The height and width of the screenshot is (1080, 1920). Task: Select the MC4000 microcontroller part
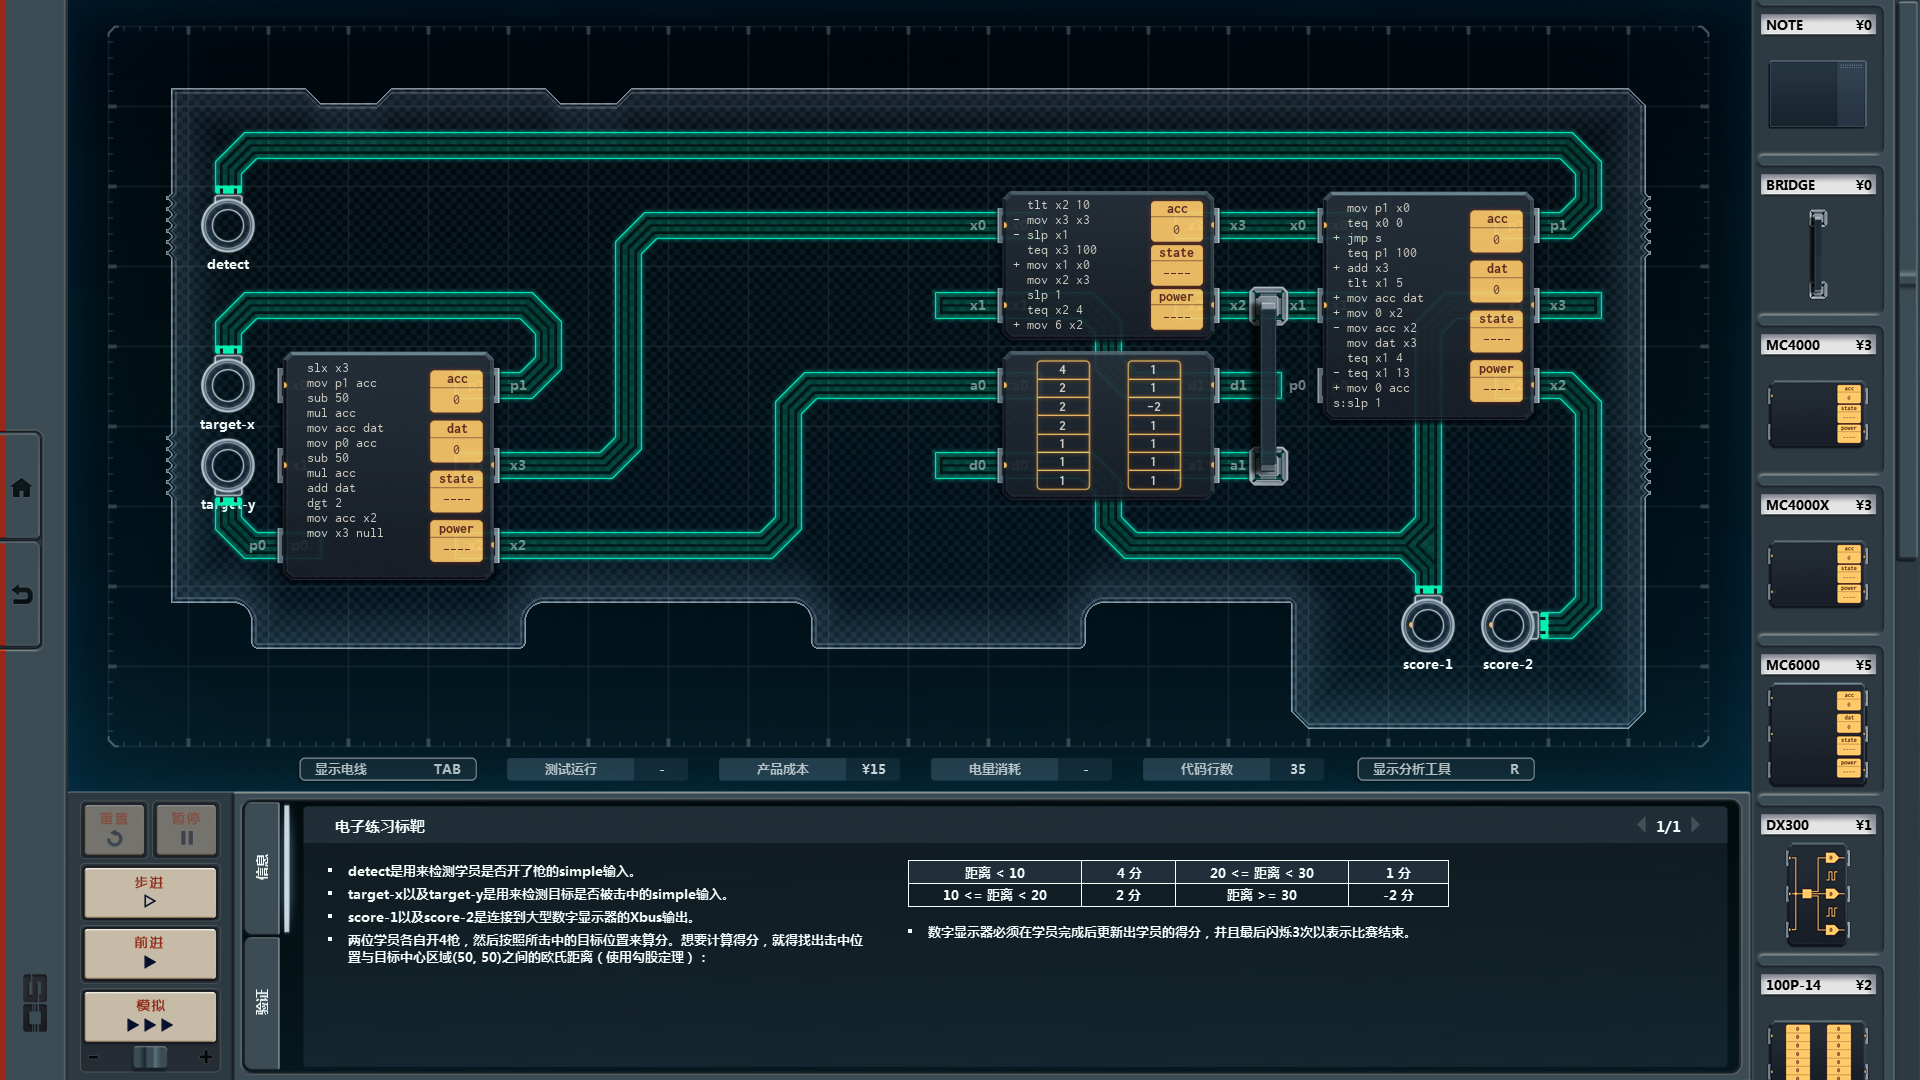click(1817, 413)
